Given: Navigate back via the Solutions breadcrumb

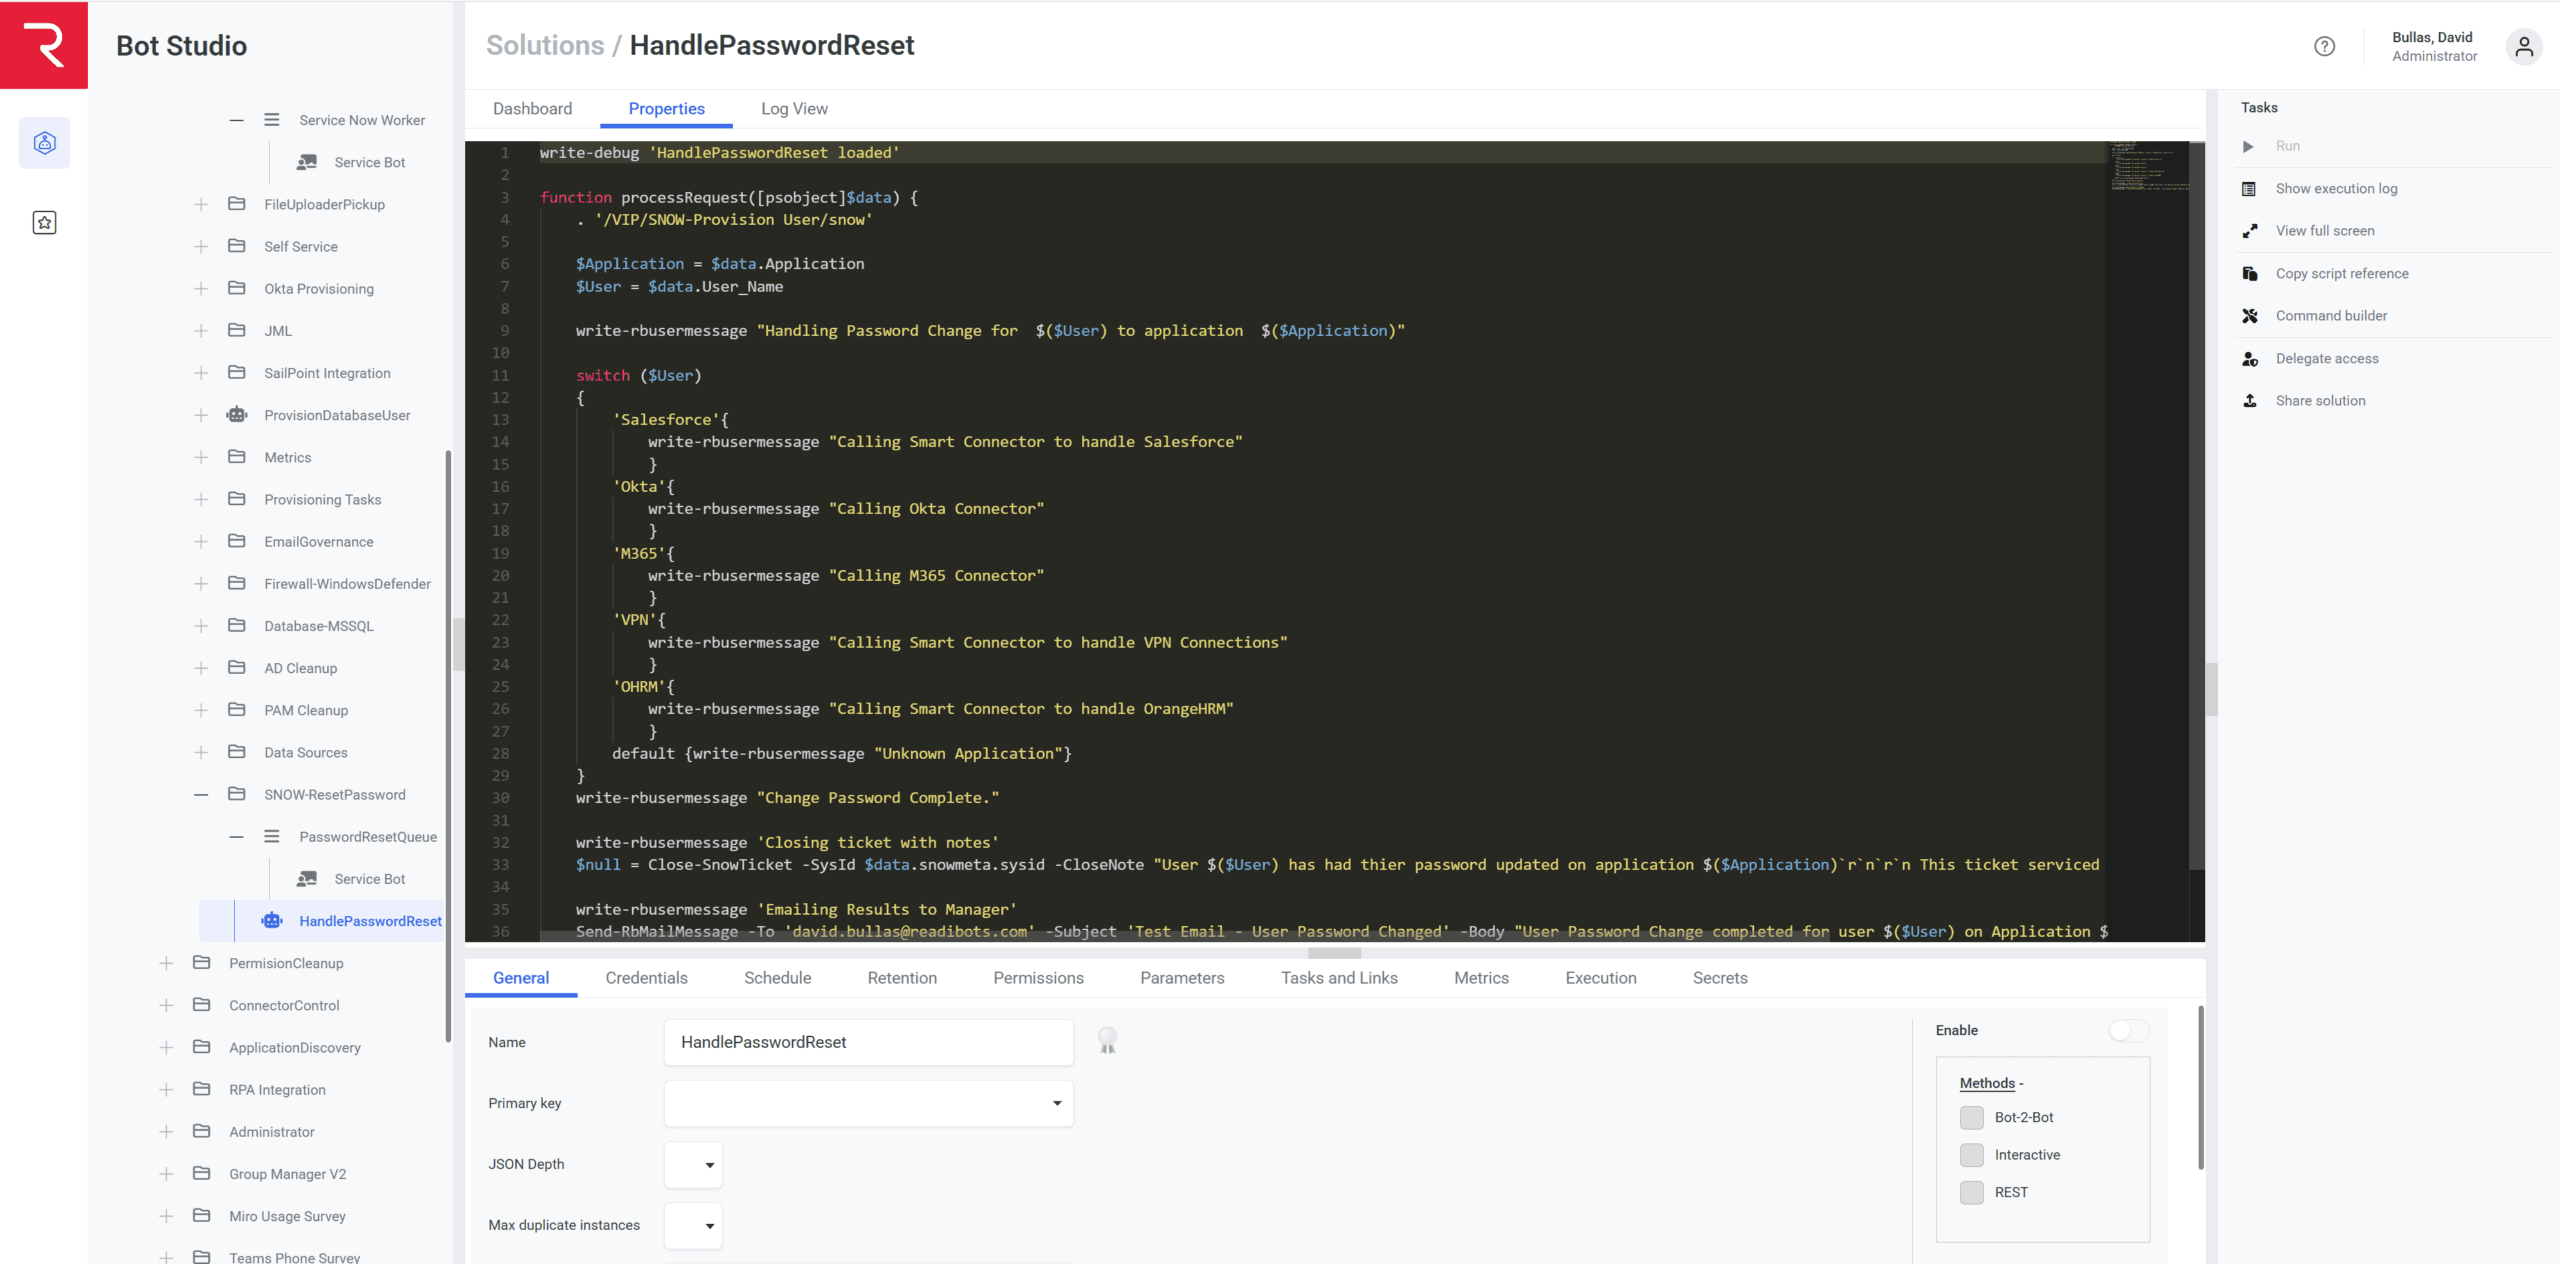Looking at the screenshot, I should pos(544,45).
